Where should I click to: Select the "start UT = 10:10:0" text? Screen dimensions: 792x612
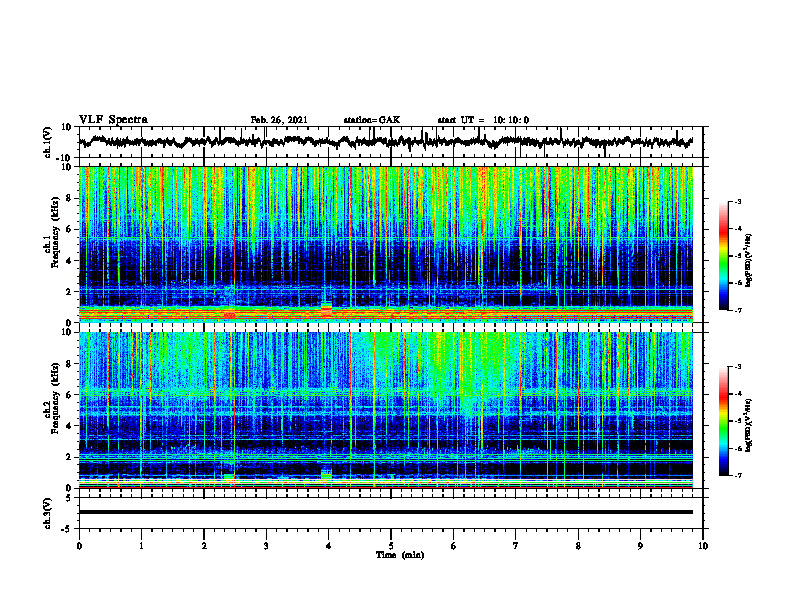click(x=483, y=120)
